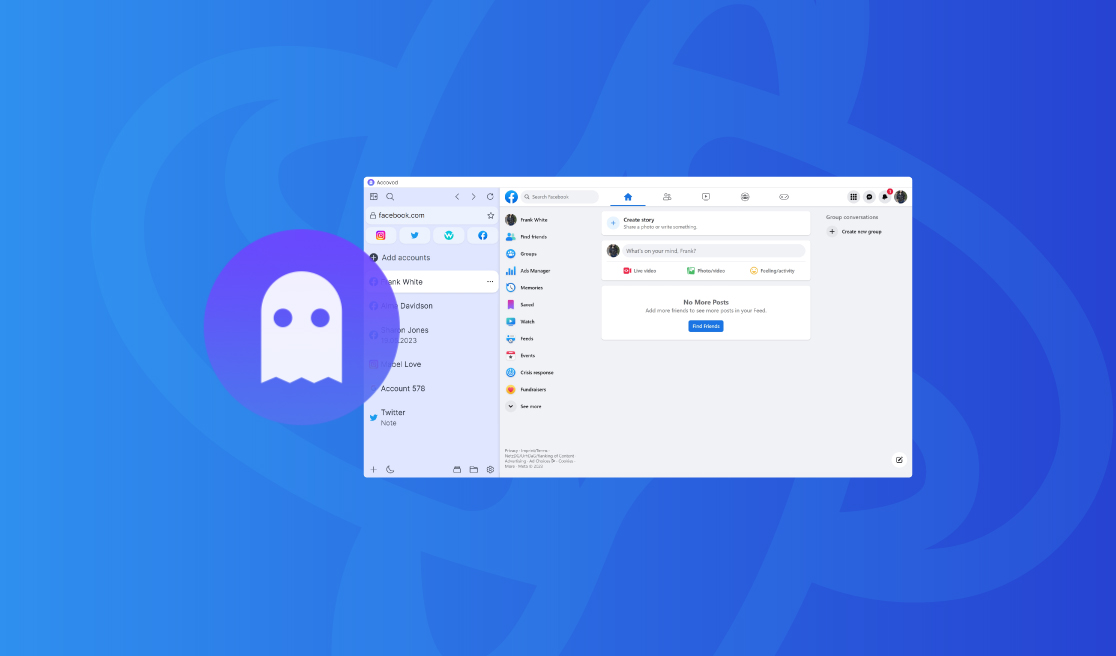
Task: Click Create new group
Action: [854, 232]
